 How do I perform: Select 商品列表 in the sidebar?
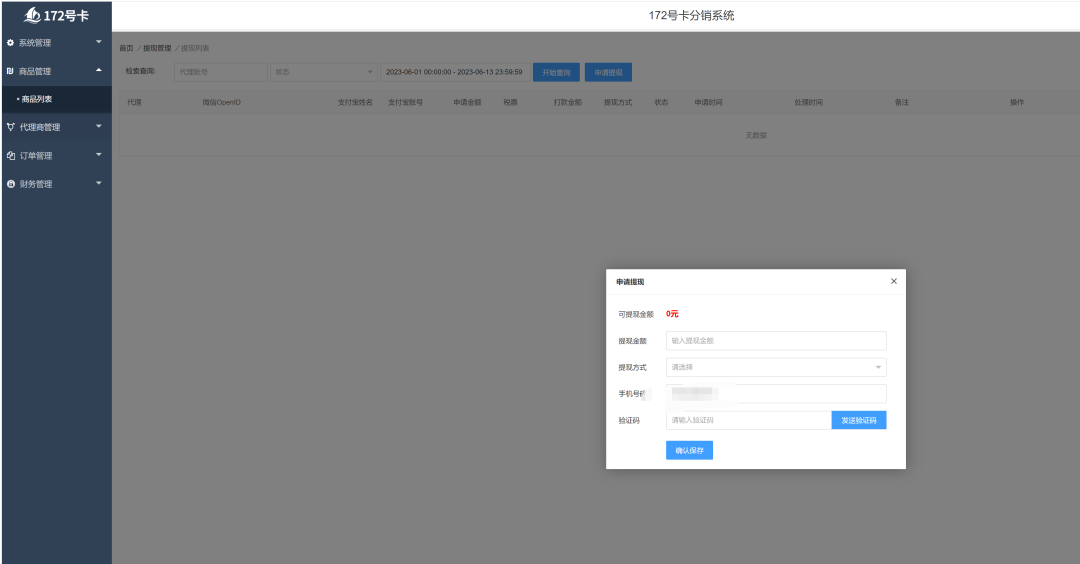click(x=37, y=99)
